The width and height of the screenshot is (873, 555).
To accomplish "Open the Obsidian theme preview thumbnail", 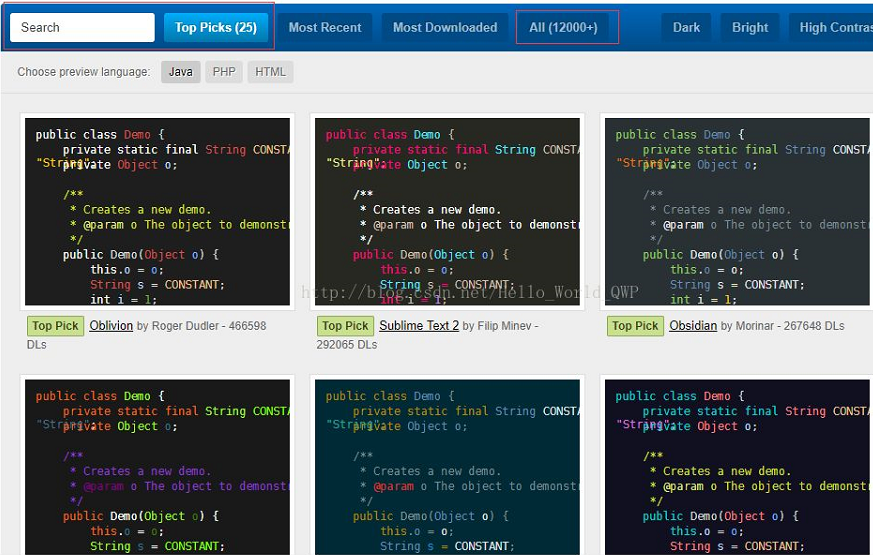I will point(737,212).
